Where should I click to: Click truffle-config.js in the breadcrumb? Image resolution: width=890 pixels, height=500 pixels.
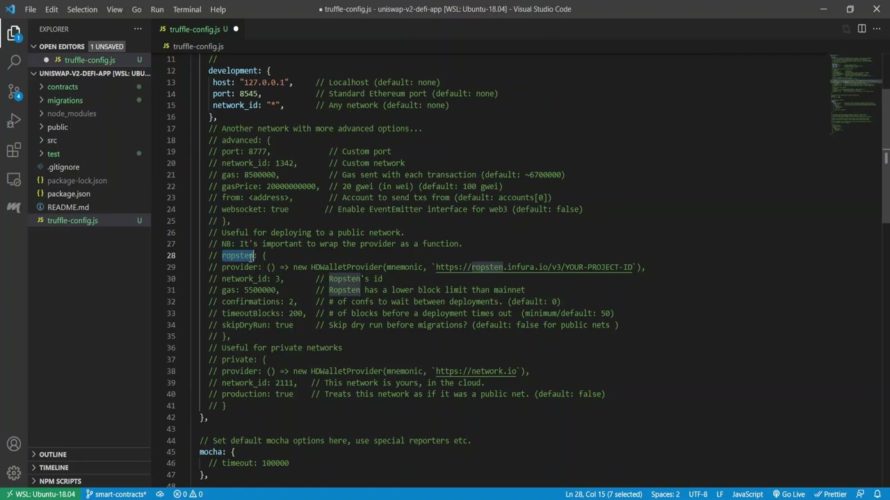pyautogui.click(x=198, y=46)
